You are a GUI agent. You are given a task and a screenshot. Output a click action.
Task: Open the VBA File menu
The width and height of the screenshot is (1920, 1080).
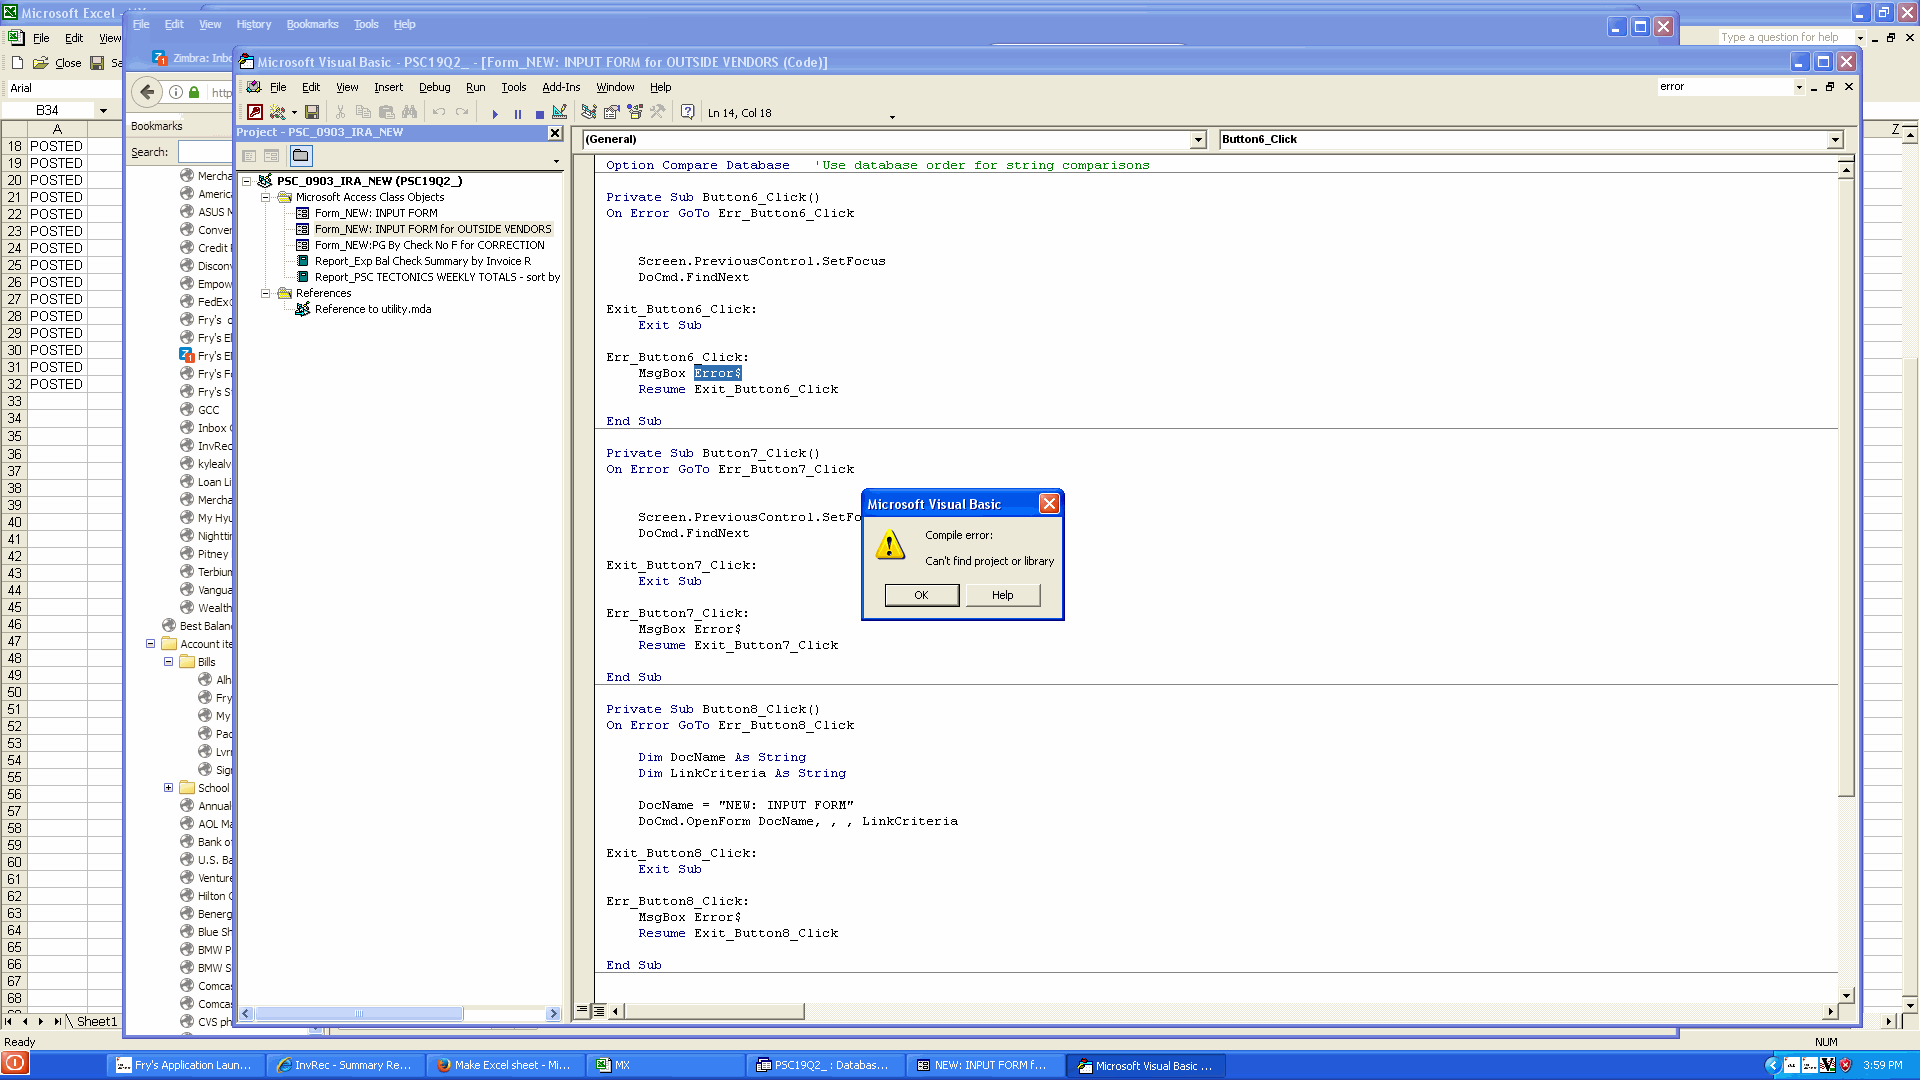[278, 87]
